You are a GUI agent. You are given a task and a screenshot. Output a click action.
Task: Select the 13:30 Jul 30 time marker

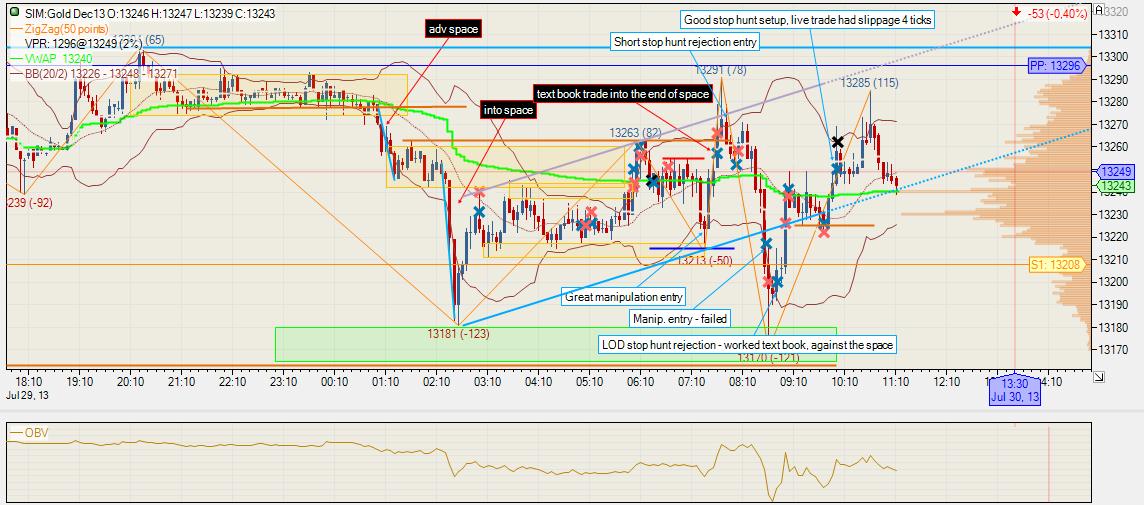[1015, 390]
